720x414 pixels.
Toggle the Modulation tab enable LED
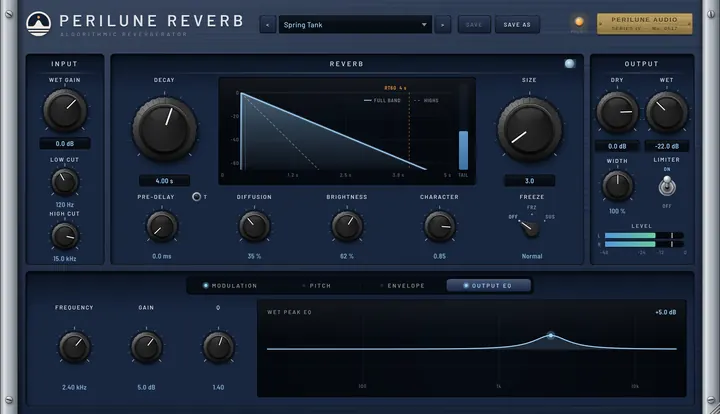pos(206,285)
